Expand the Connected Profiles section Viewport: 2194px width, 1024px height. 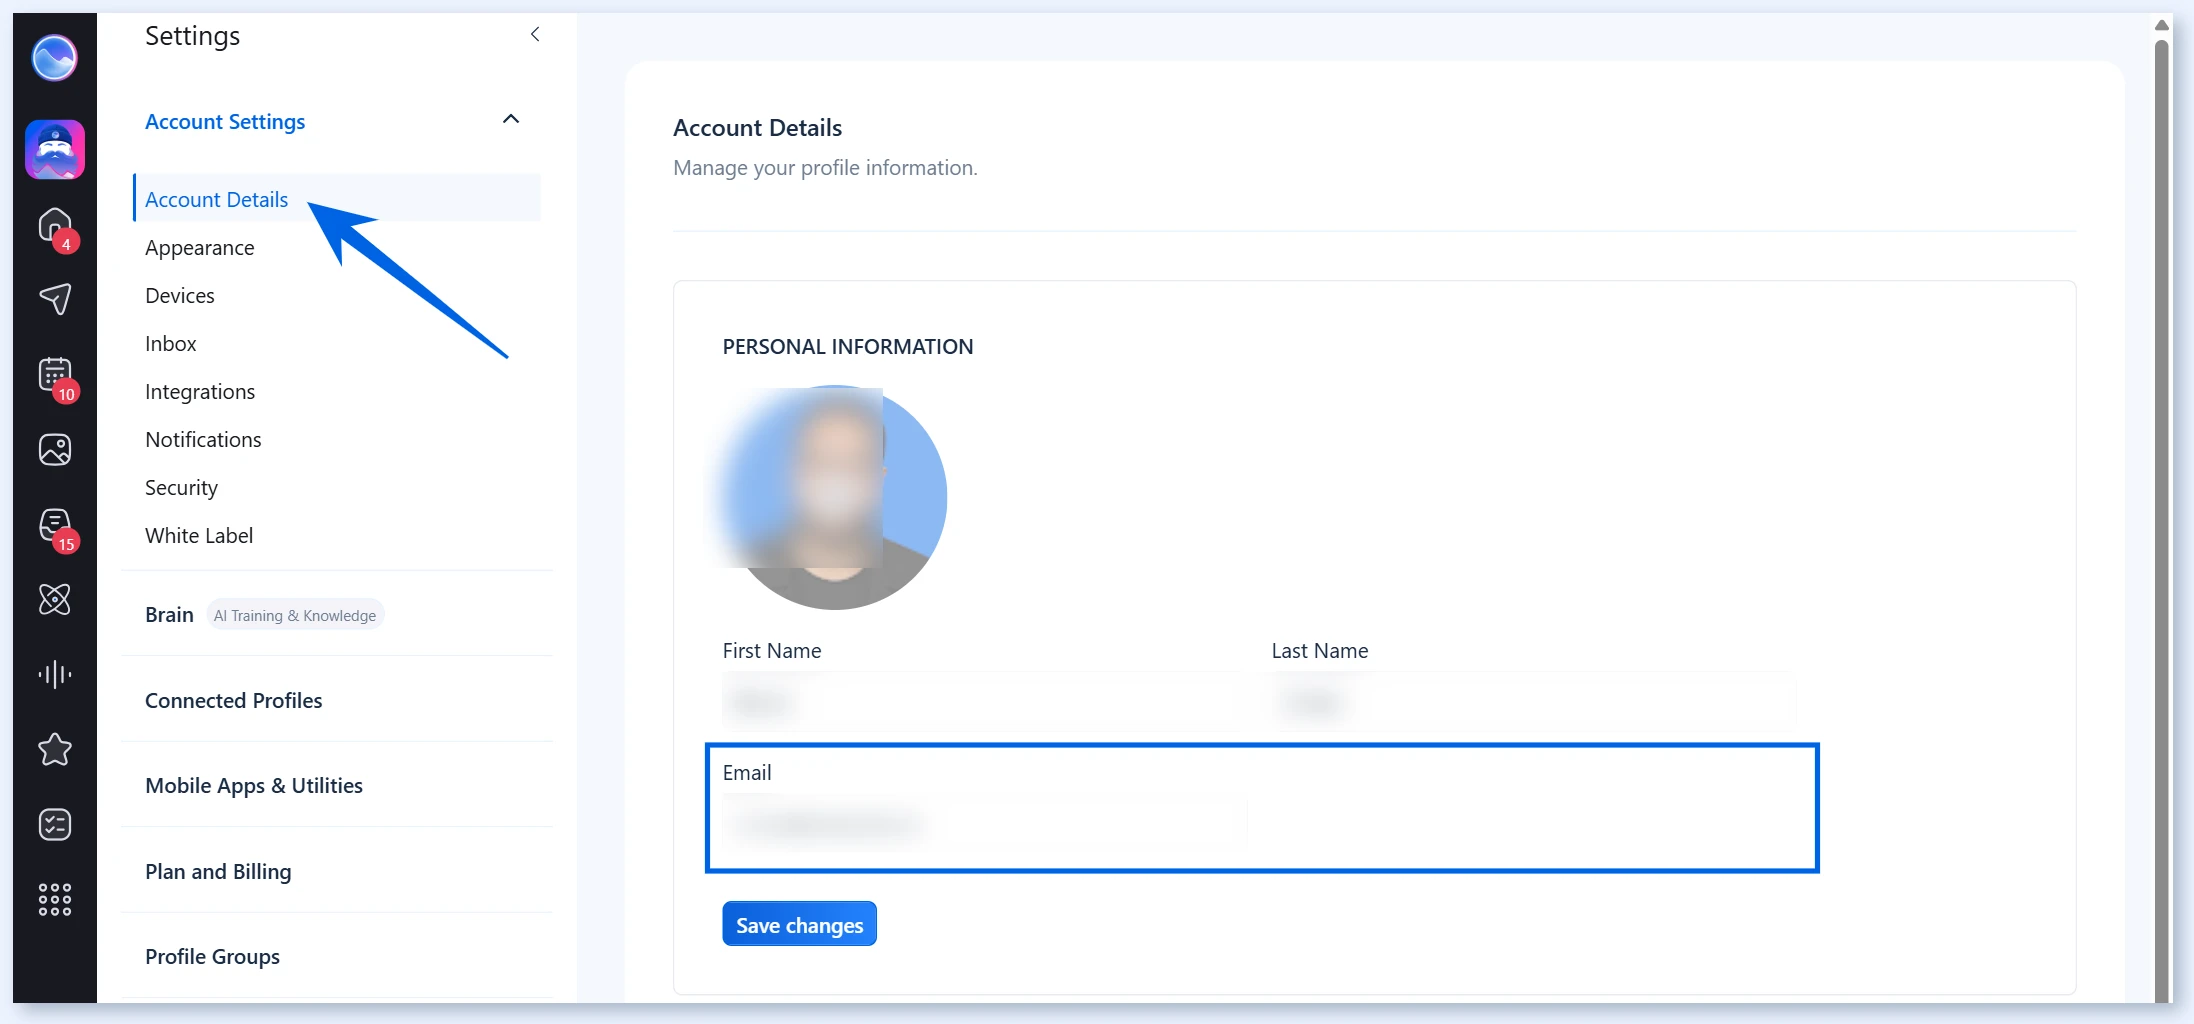coord(337,700)
